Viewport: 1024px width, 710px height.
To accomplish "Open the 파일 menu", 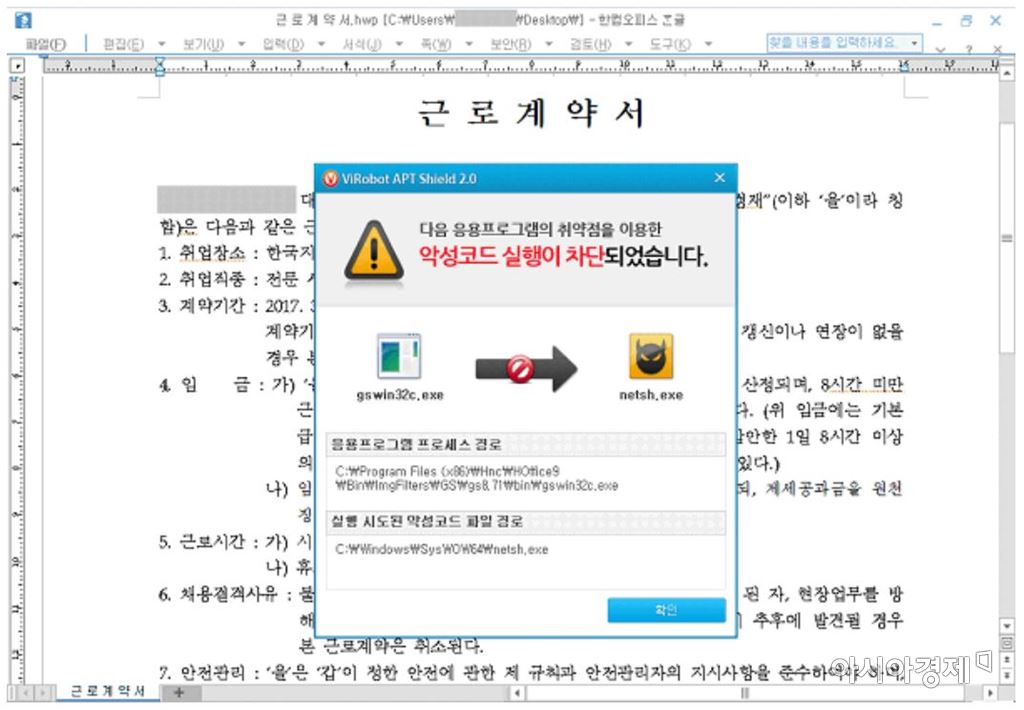I will tap(45, 44).
